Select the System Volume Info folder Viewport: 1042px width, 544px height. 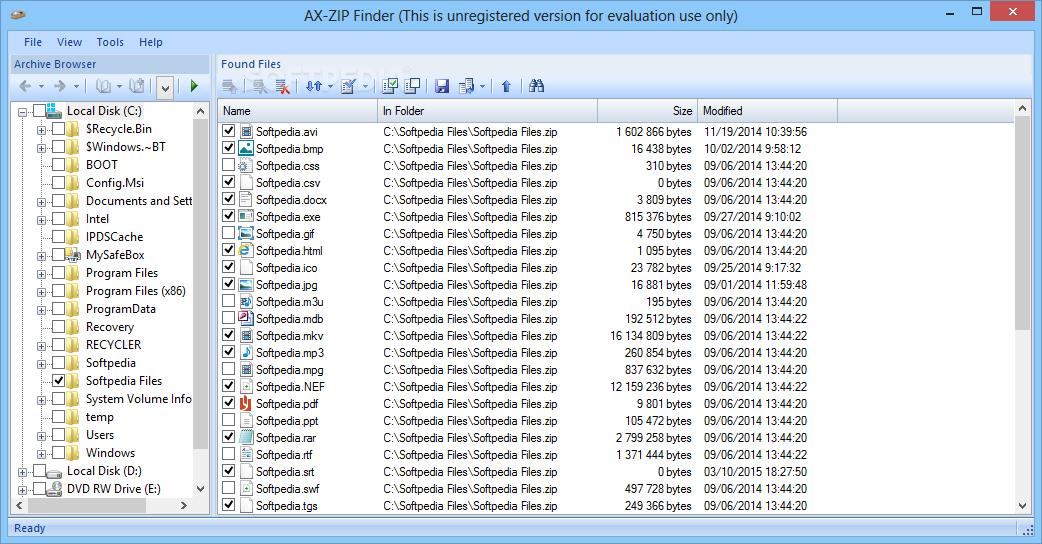138,399
